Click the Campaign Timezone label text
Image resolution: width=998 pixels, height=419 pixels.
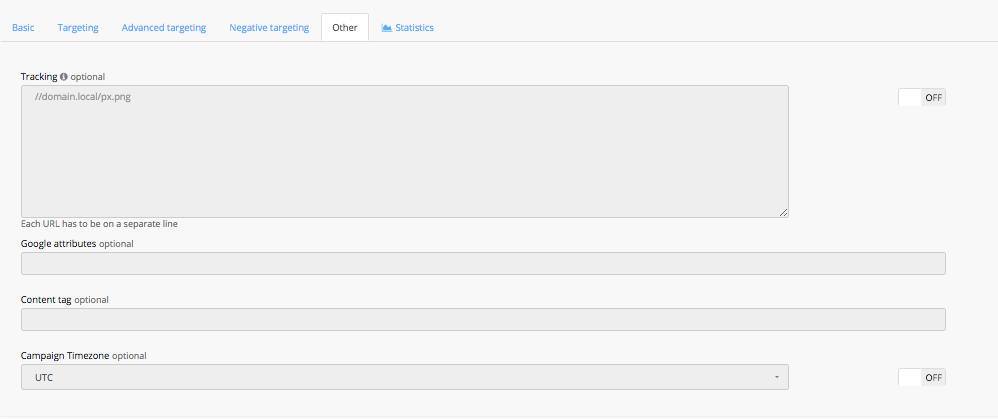65,355
